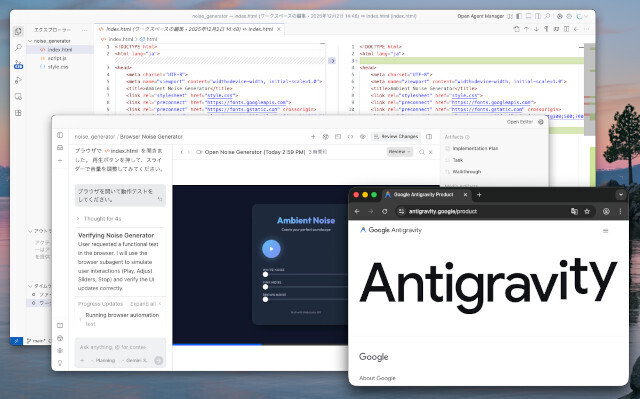Click the White Noise slider handle

tap(265, 275)
